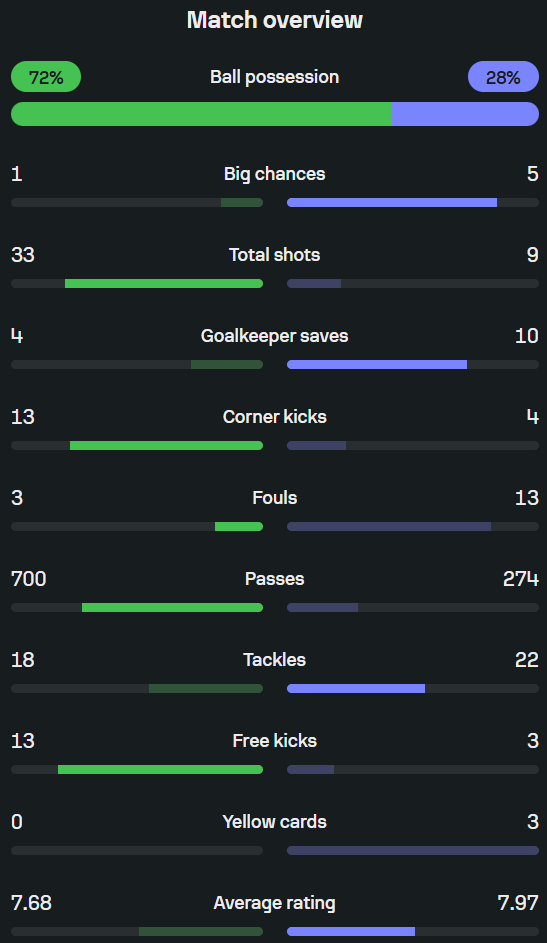Click the green segment of possession bar
The height and width of the screenshot is (943, 547).
[201, 114]
